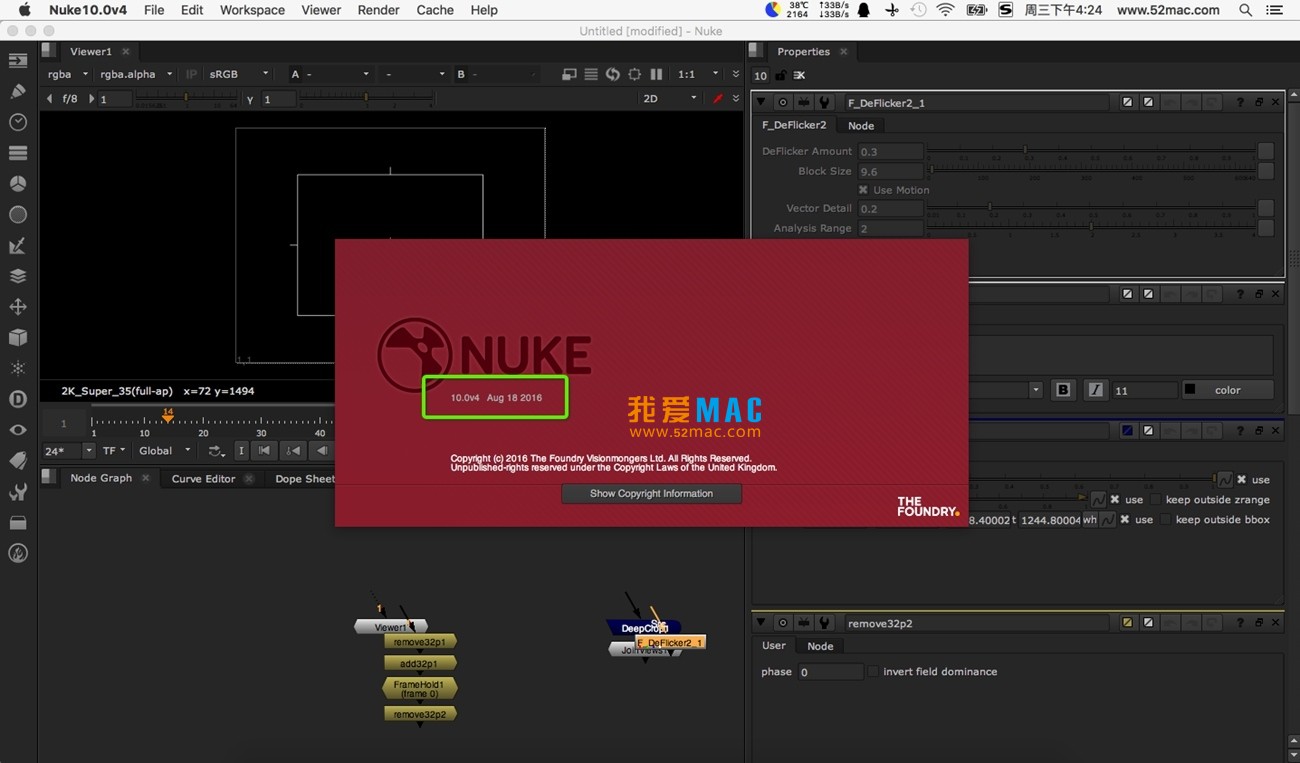This screenshot has height=763, width=1300.
Task: Open the Deep nodes D icon
Action: pyautogui.click(x=18, y=399)
